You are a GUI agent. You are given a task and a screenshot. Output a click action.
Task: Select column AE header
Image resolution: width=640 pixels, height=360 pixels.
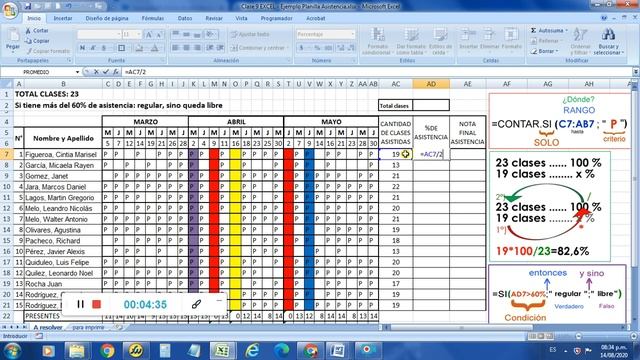coord(467,84)
